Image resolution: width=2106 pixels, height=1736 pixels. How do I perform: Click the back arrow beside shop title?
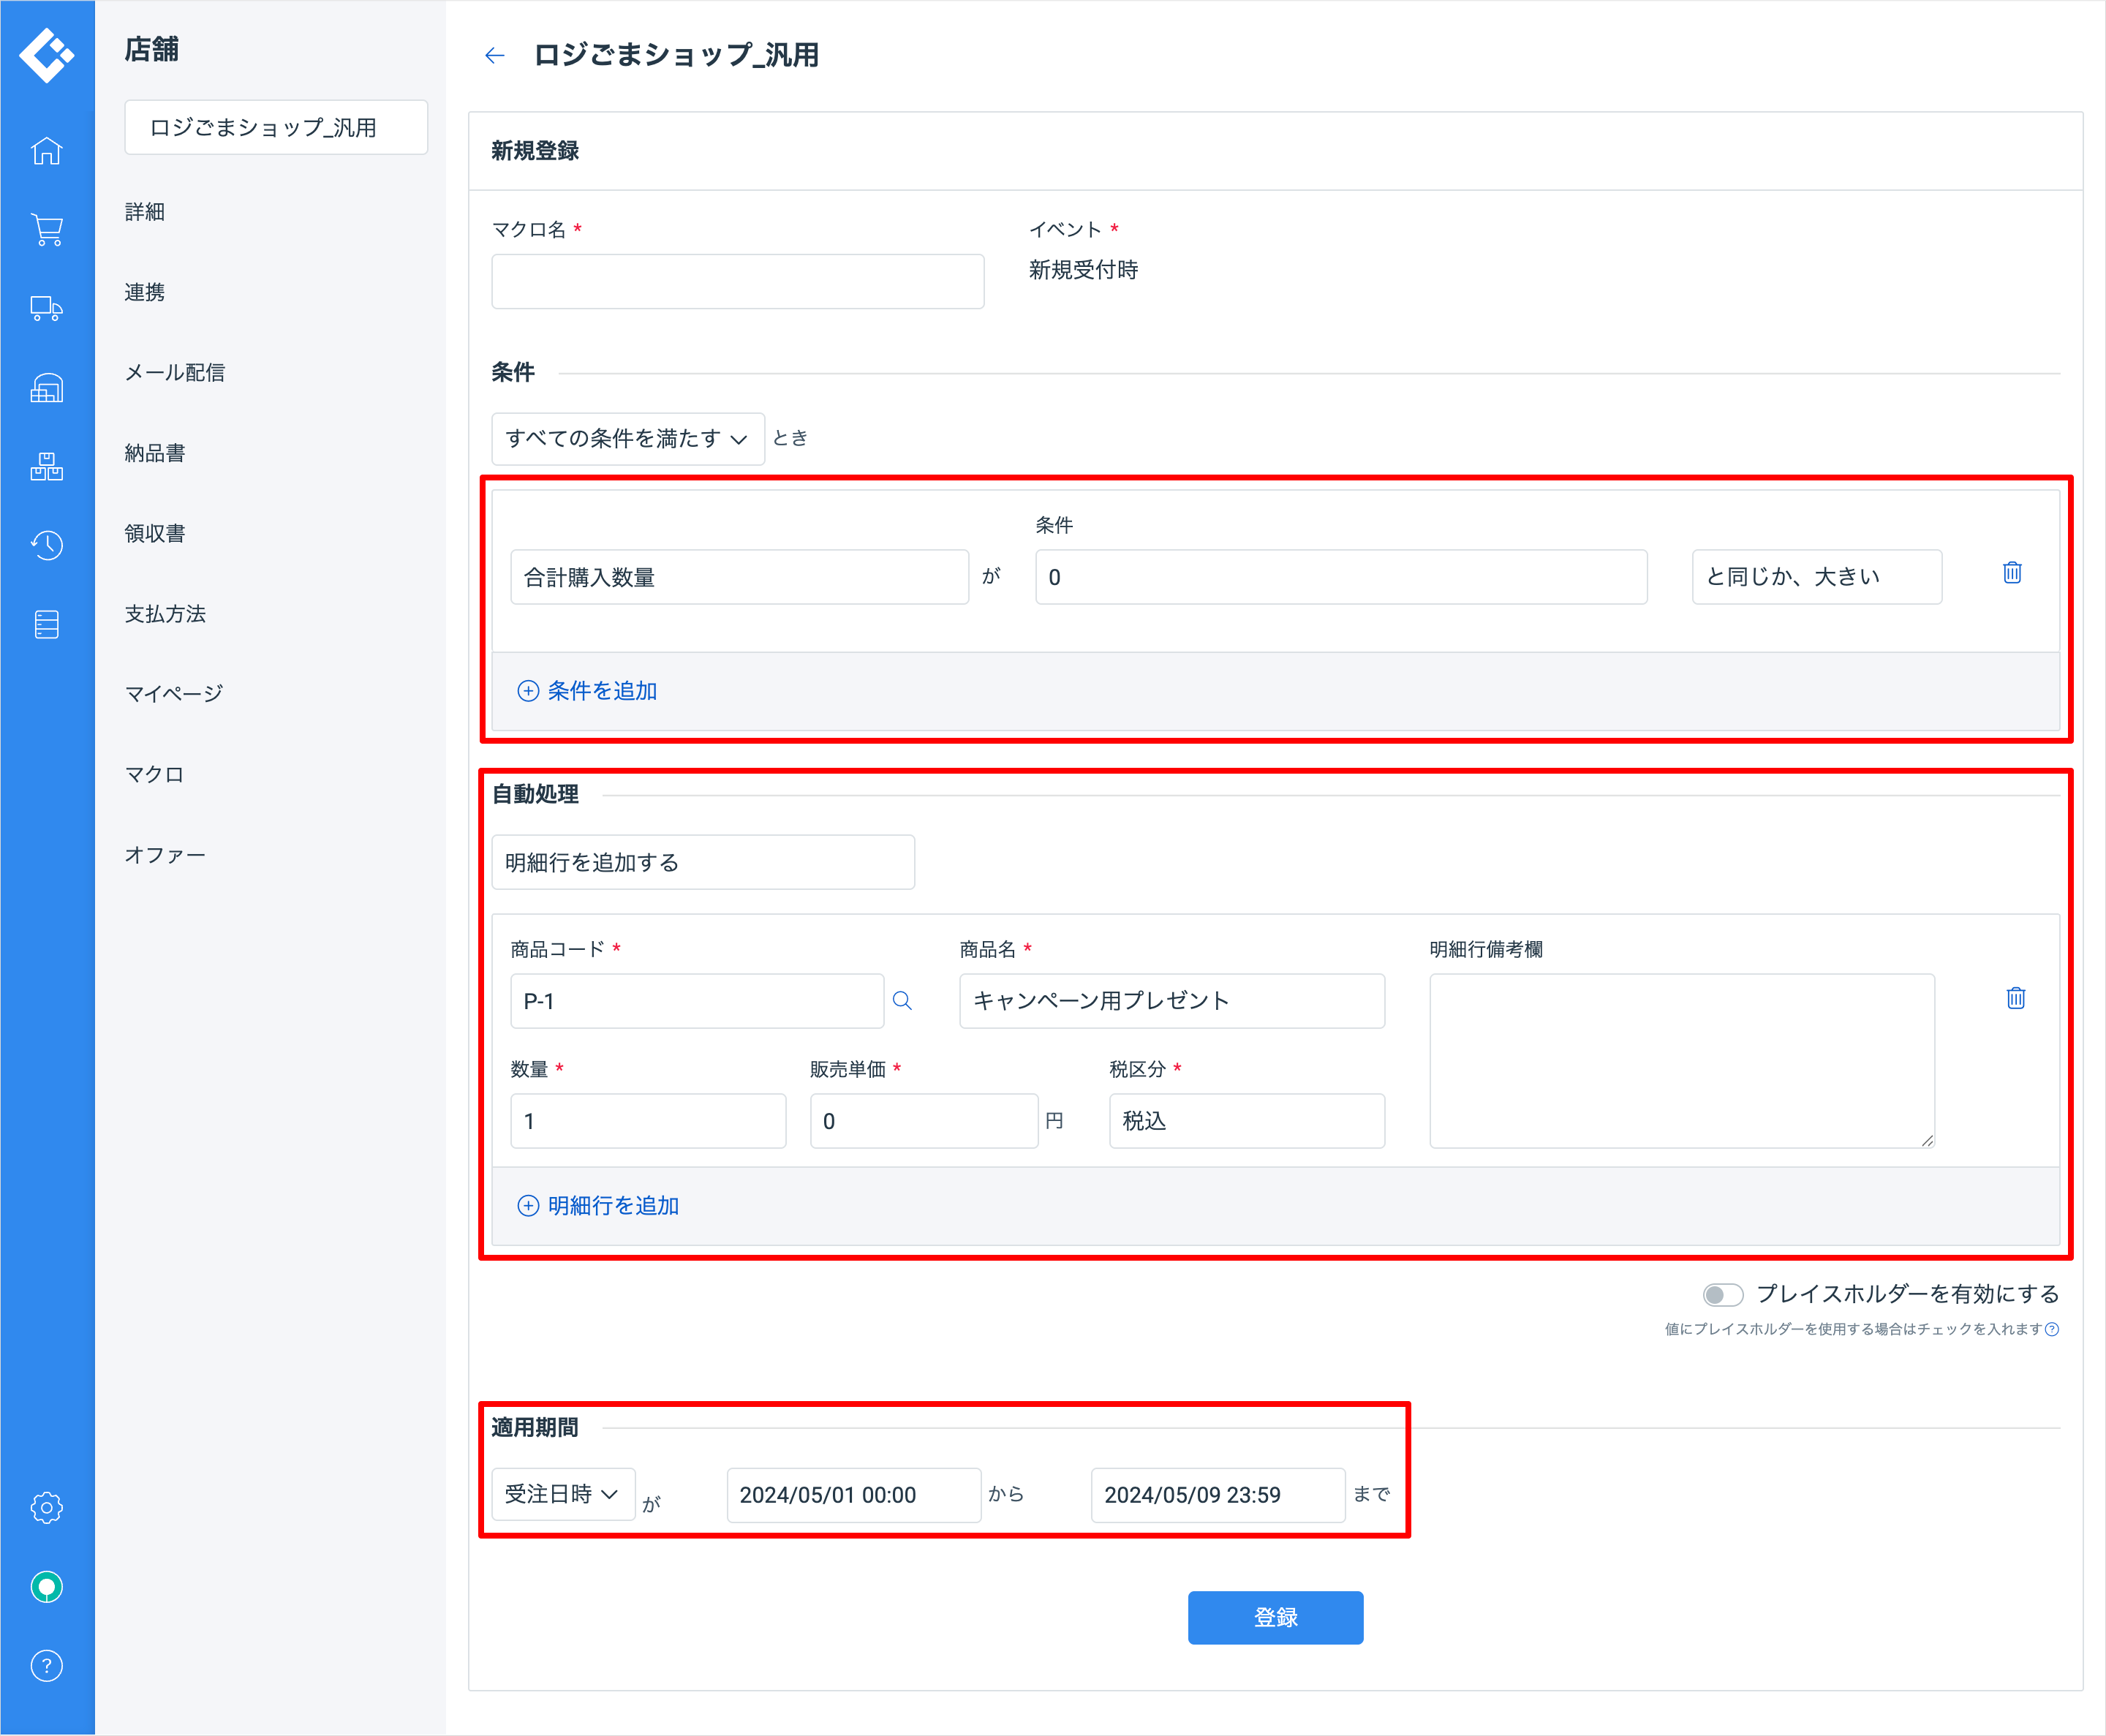tap(495, 56)
